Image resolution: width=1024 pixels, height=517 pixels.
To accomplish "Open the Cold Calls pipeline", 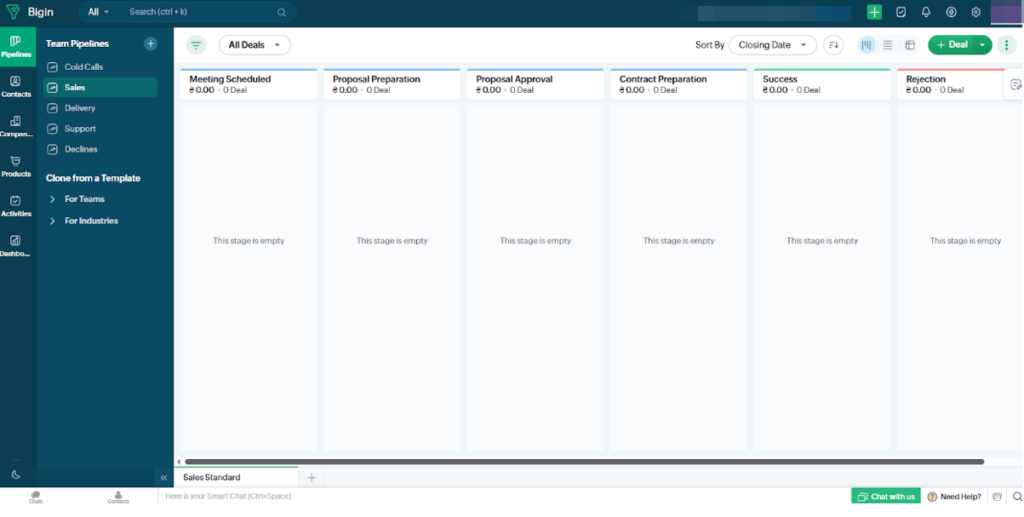I will point(84,67).
